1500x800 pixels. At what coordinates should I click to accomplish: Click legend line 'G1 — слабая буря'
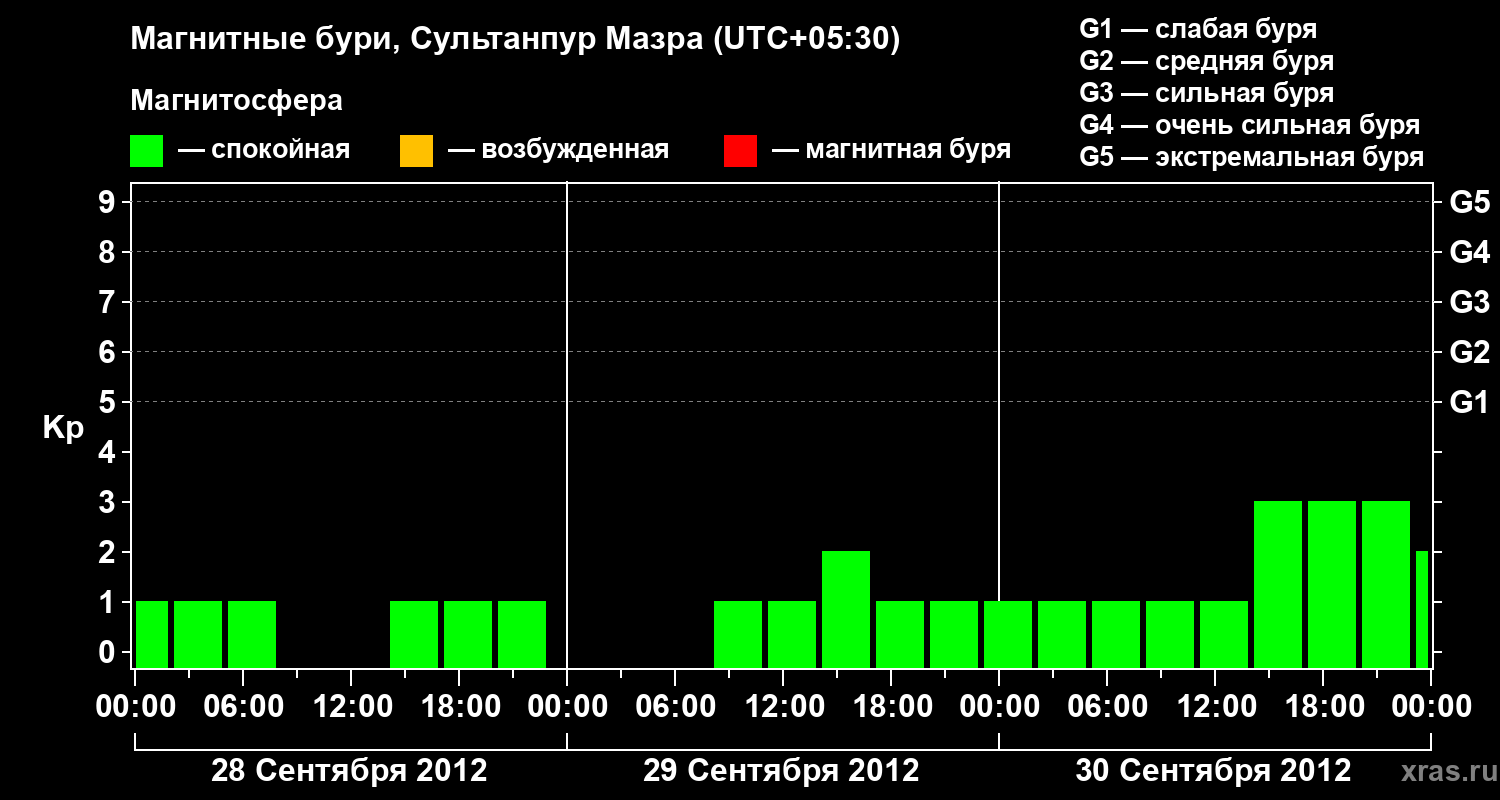tap(1198, 28)
